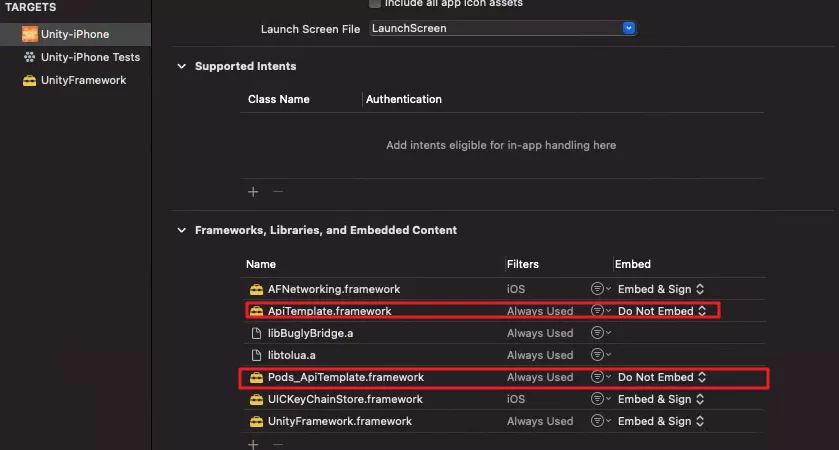Click the ApiTemplate.framework toolbox icon
Screen dimensions: 839x450
(x=256, y=311)
